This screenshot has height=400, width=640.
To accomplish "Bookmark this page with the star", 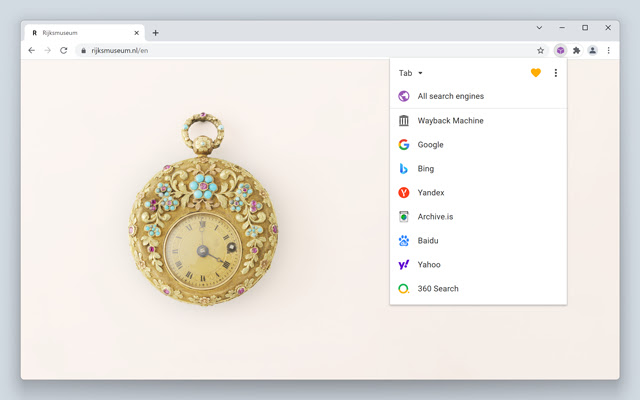I will (x=540, y=50).
